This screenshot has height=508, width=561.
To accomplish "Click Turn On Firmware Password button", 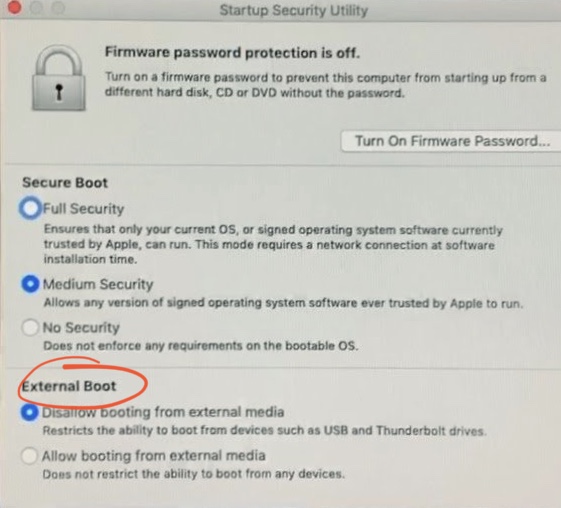I will [452, 141].
